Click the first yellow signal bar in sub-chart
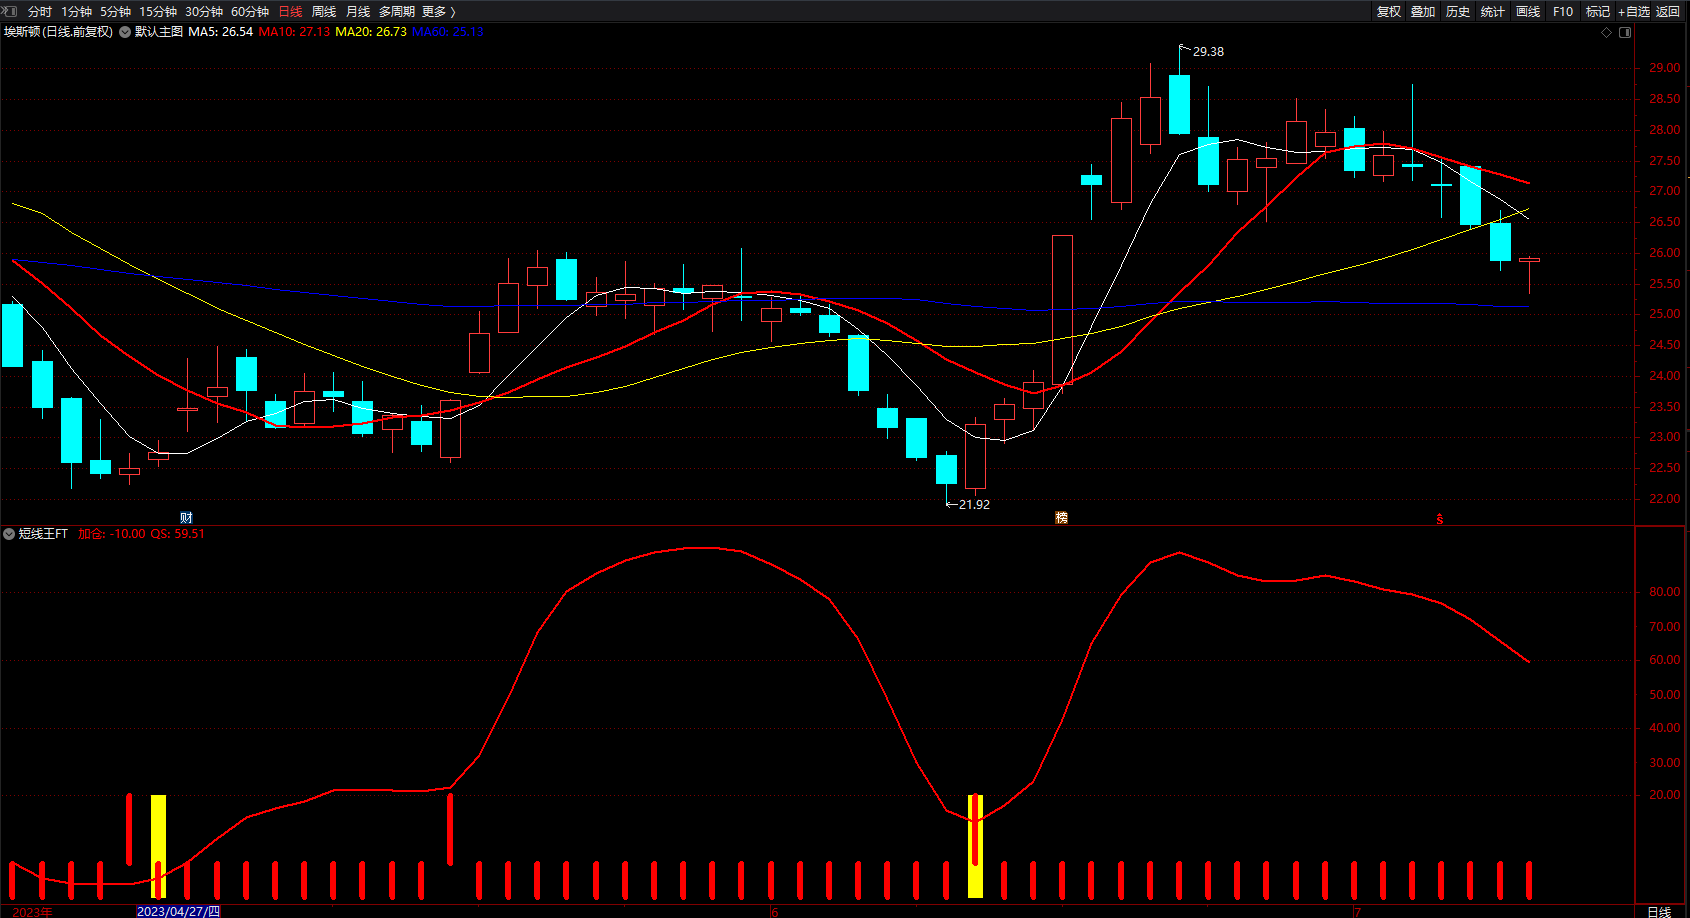Screen dimensions: 1690x918 (x=158, y=846)
